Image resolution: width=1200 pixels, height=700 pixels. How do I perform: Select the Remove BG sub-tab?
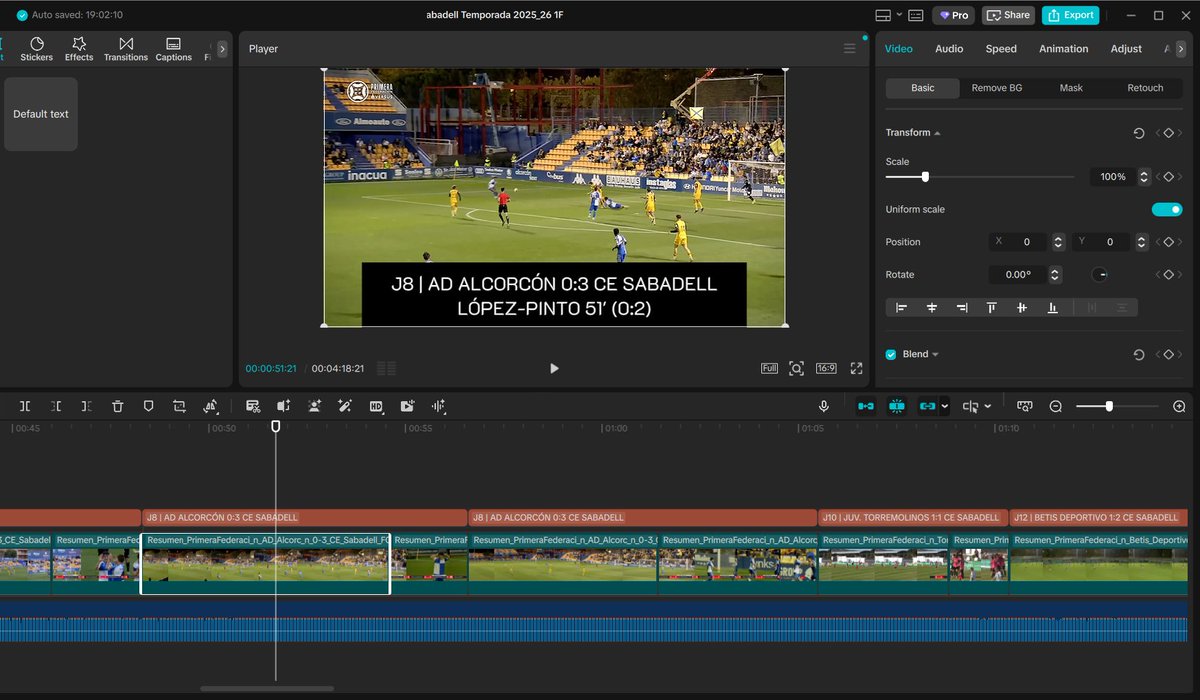997,88
